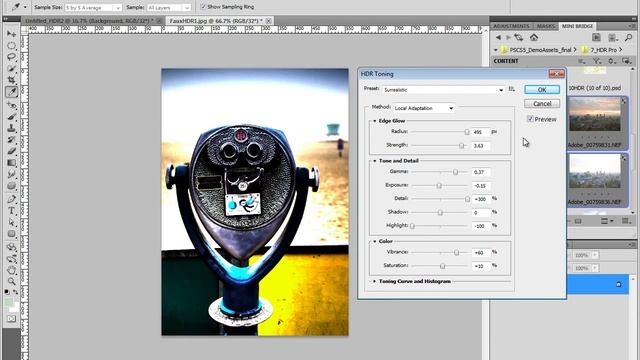Switch to Untitled_HDR2 document tab
This screenshot has height=360, width=640.
point(89,20)
